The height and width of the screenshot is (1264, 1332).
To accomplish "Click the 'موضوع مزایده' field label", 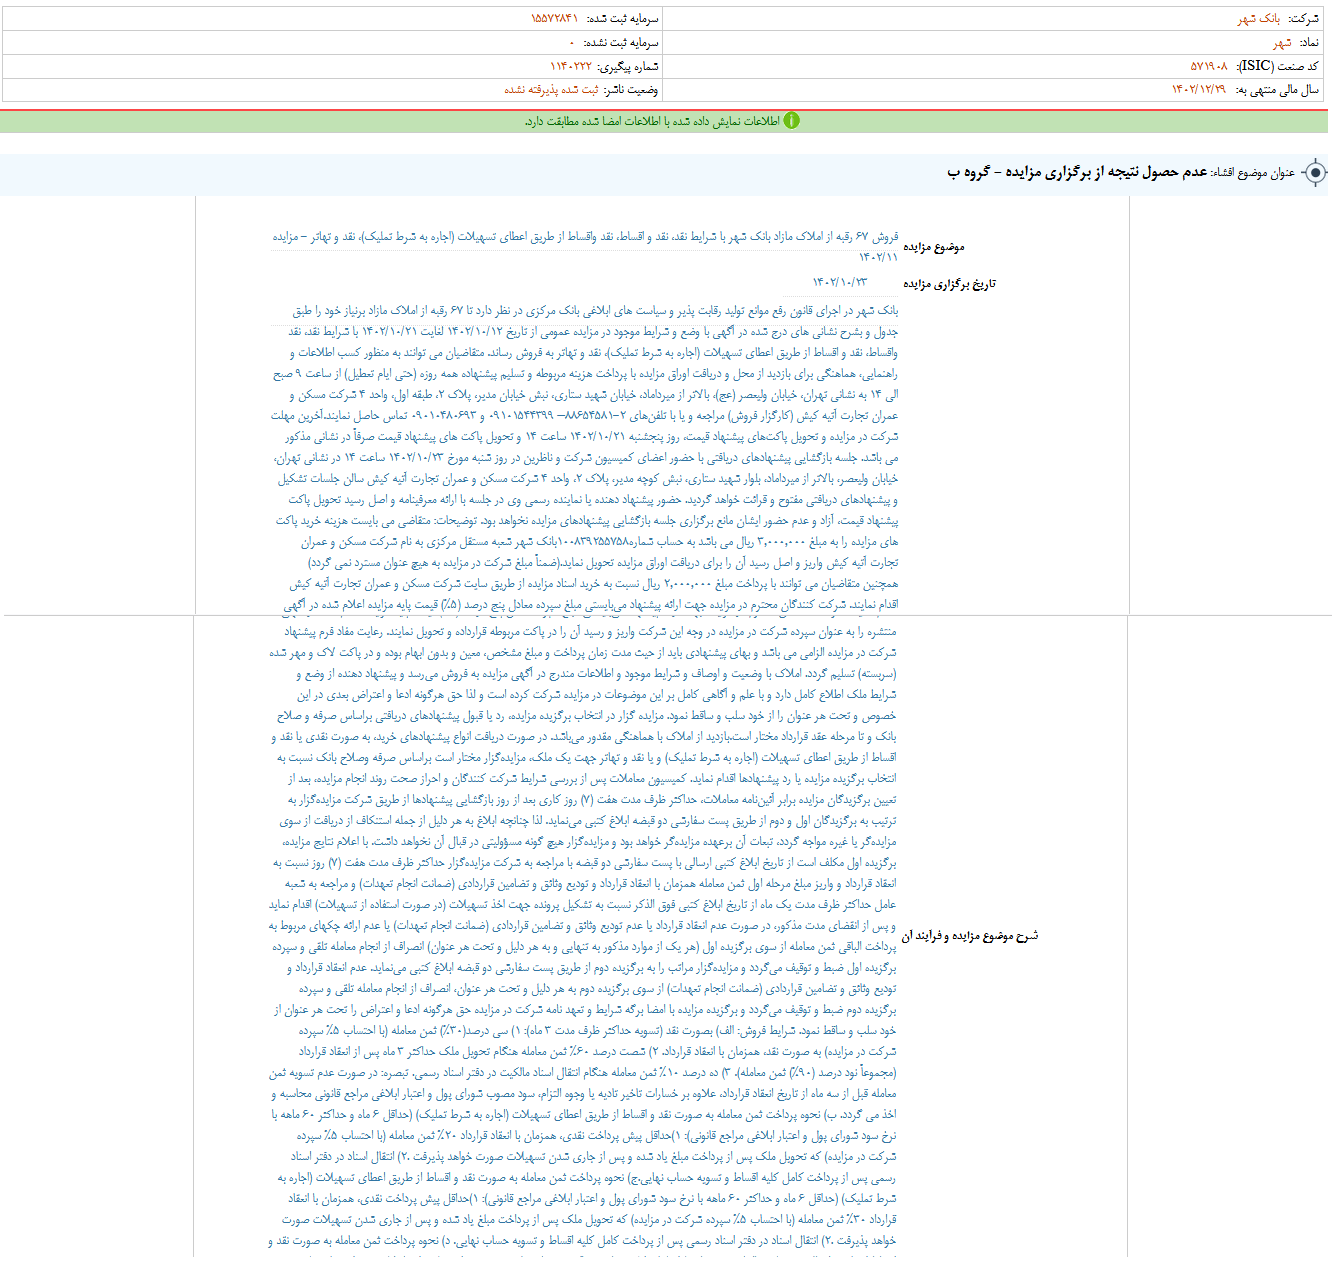I will [934, 247].
